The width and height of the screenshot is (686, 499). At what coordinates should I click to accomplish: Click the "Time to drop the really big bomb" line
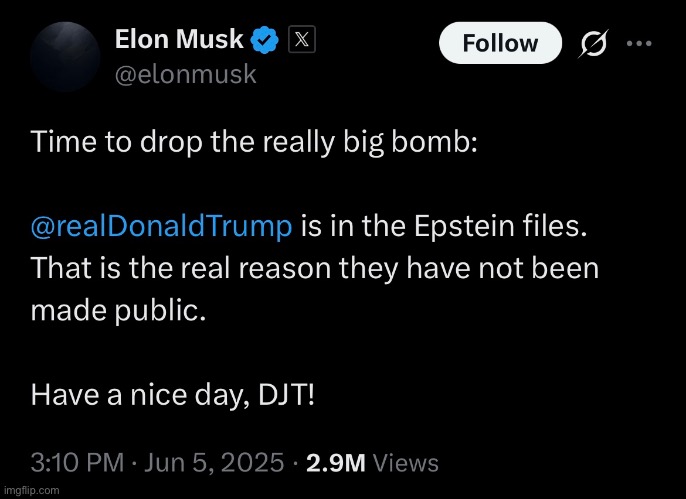(x=255, y=142)
